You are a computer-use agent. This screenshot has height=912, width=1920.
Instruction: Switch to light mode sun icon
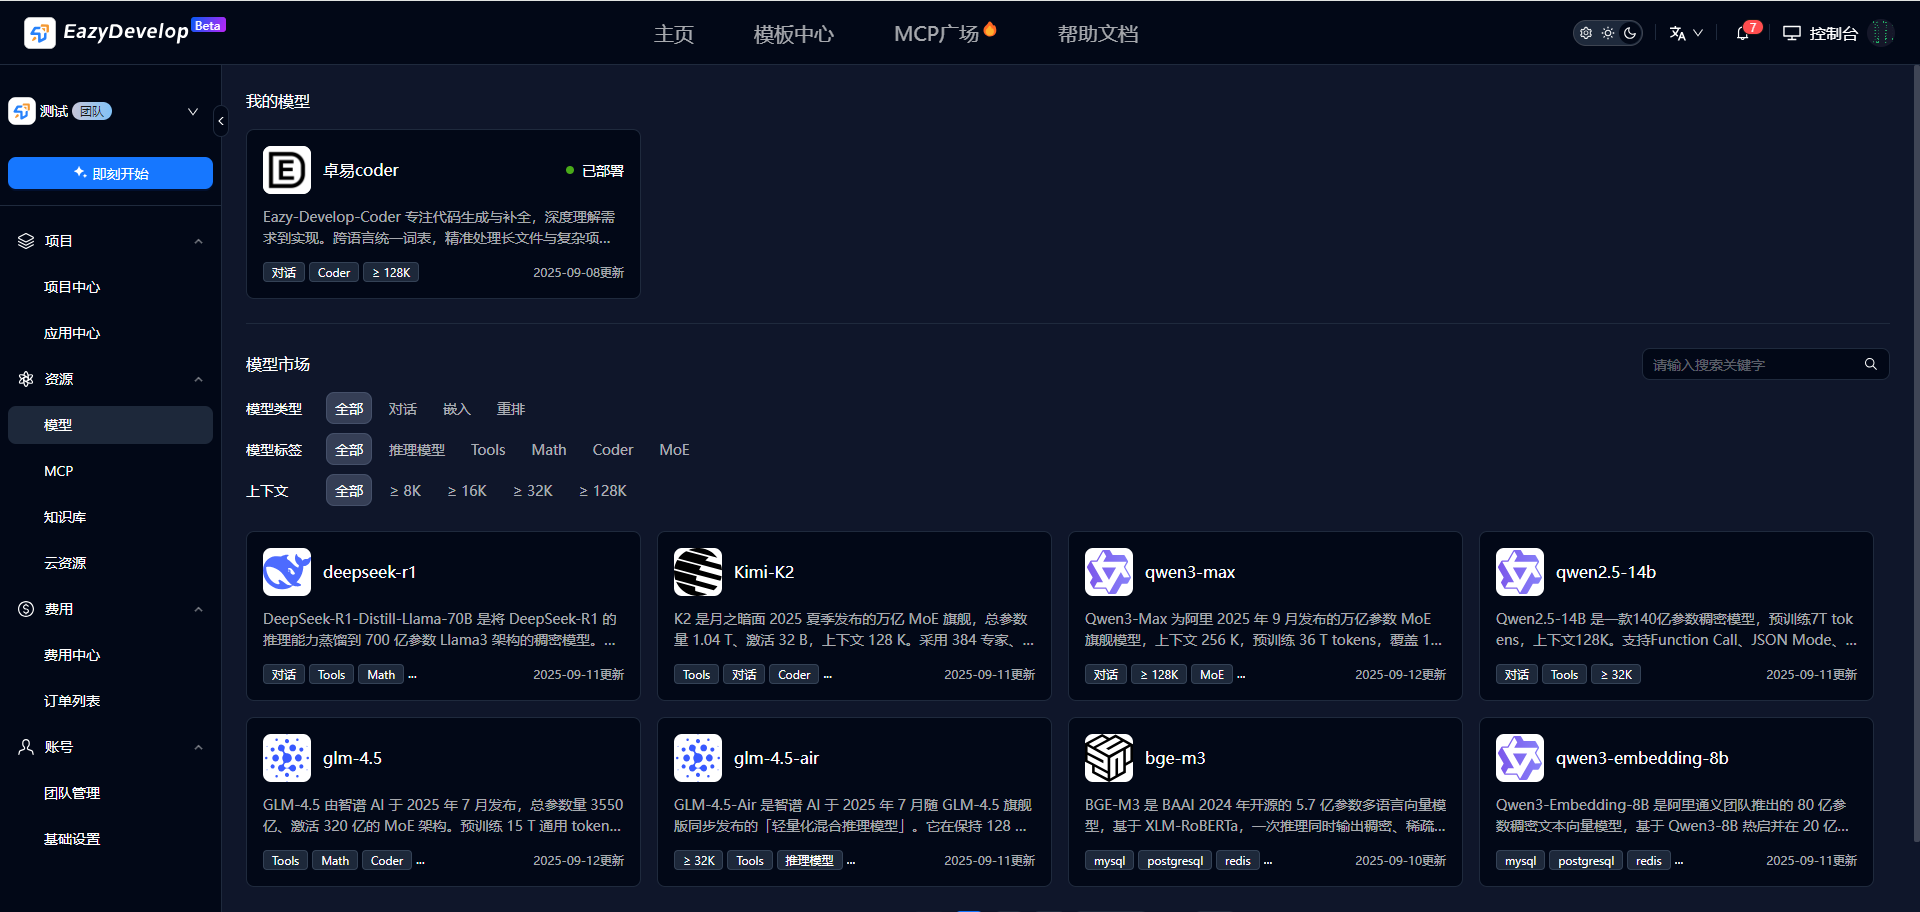tap(1608, 33)
